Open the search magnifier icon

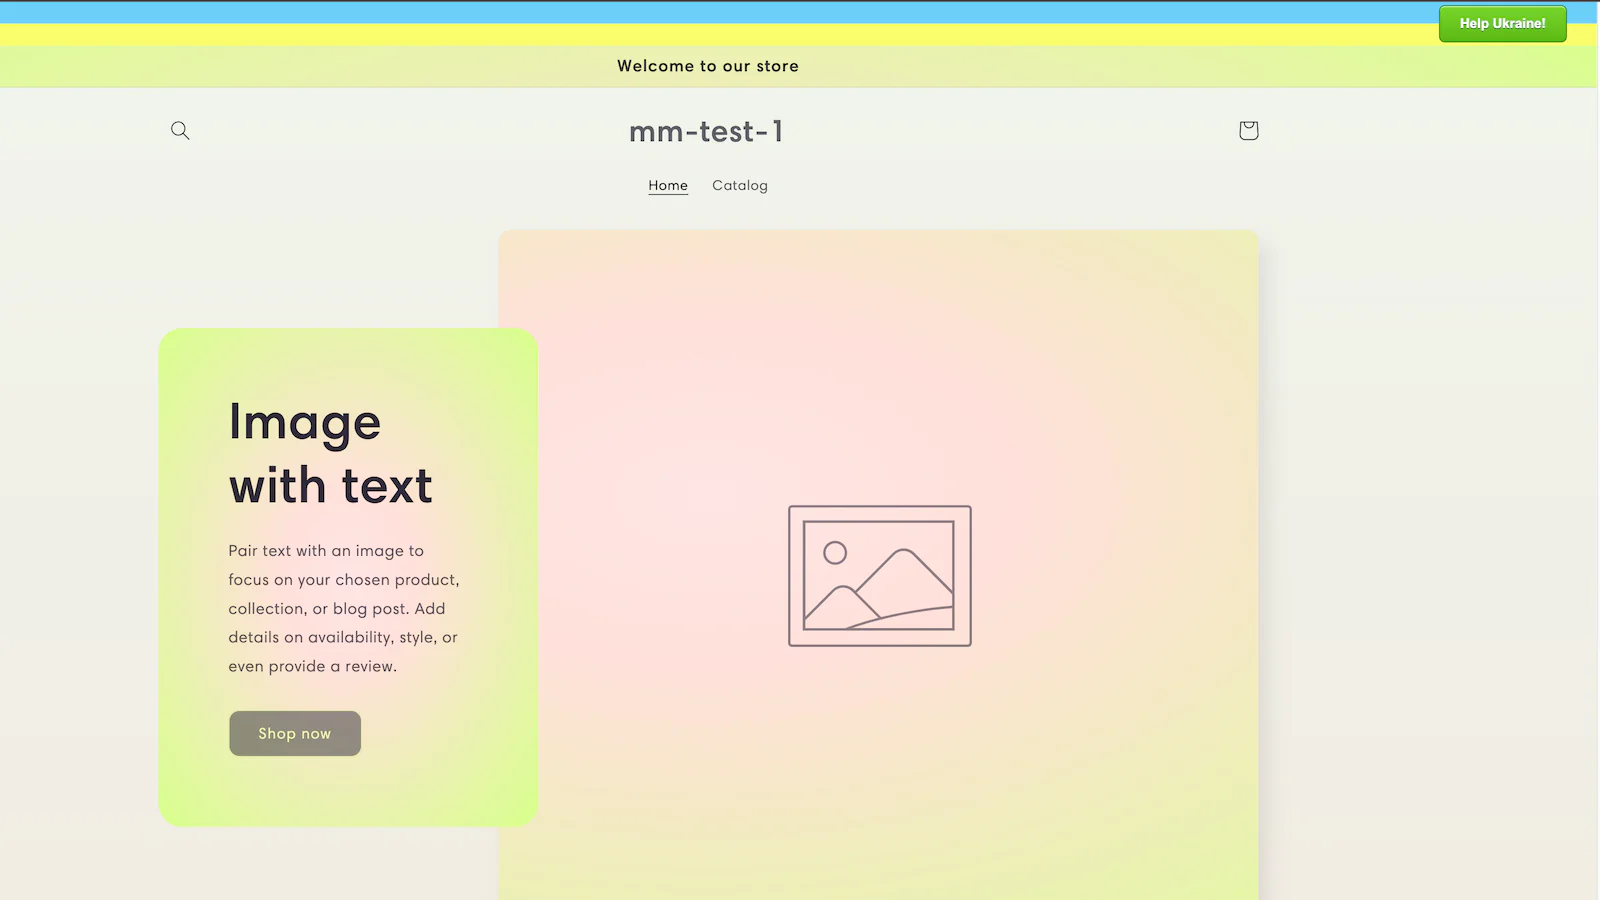click(x=180, y=131)
